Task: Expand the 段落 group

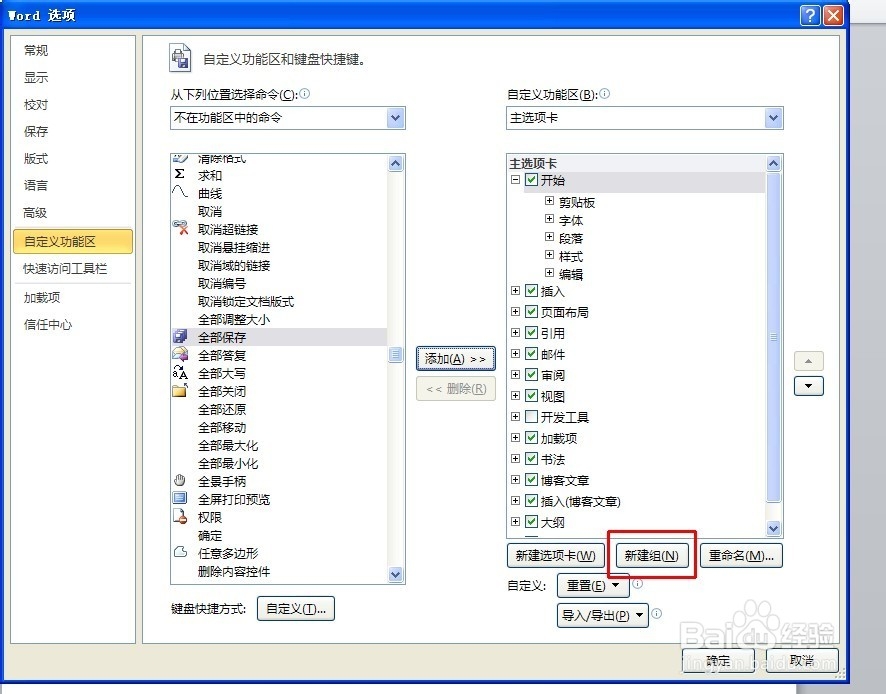Action: tap(549, 237)
